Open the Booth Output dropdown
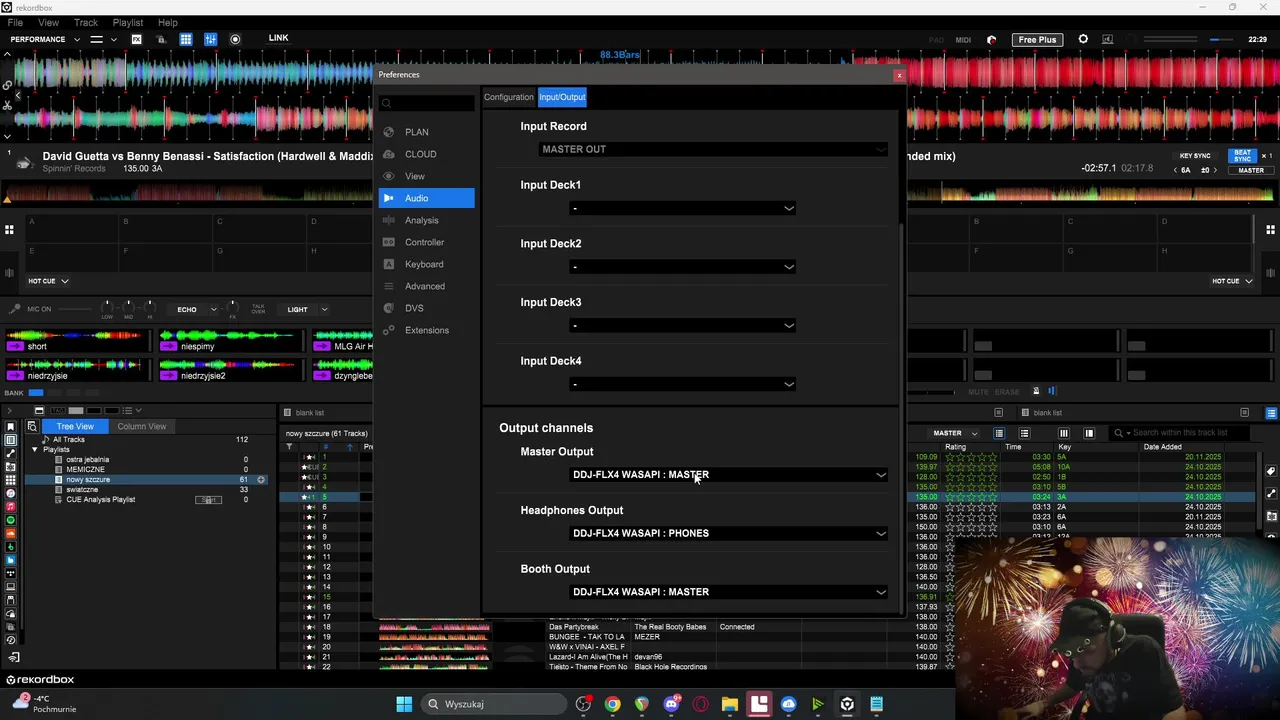Screen dimensions: 1280x720 pyautogui.click(x=729, y=592)
